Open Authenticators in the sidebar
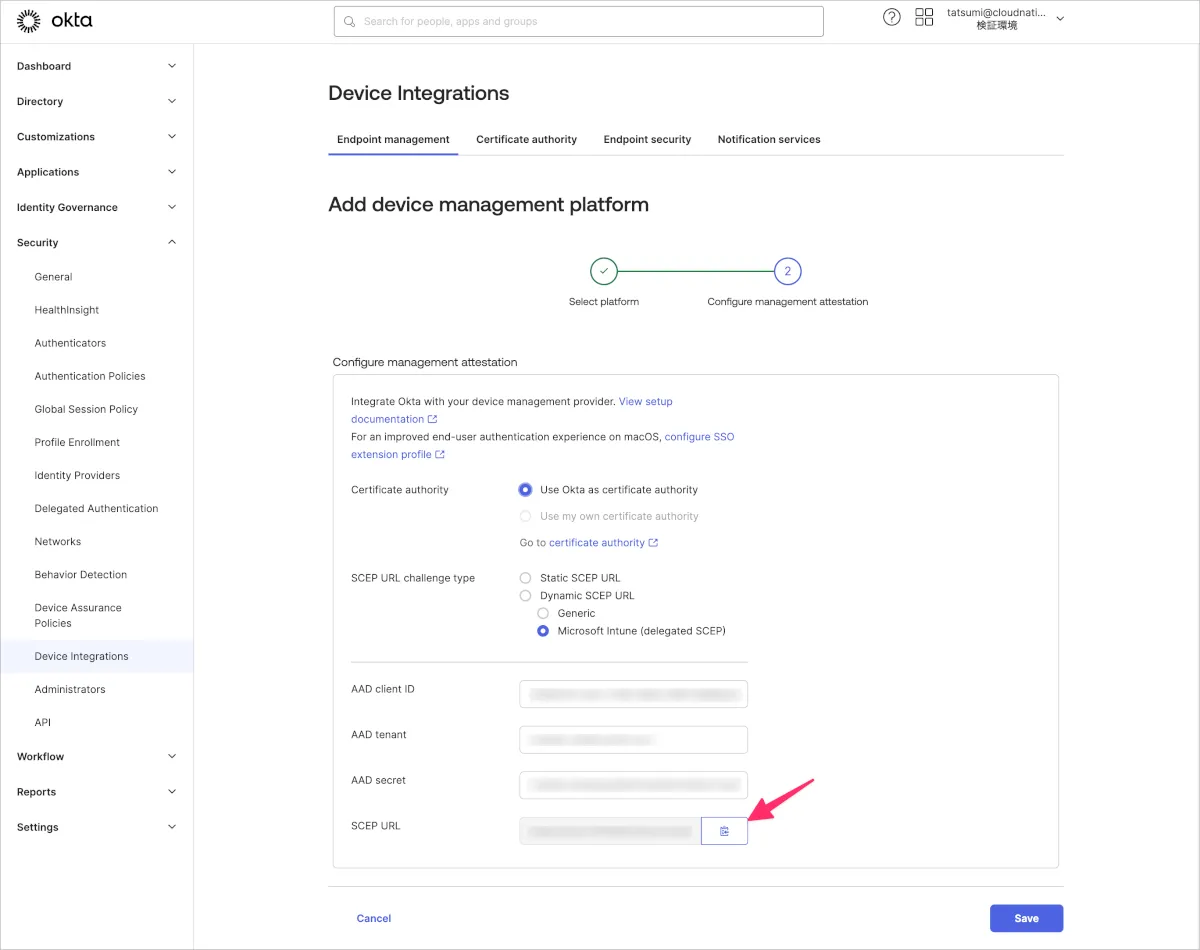This screenshot has height=950, width=1200. 70,343
